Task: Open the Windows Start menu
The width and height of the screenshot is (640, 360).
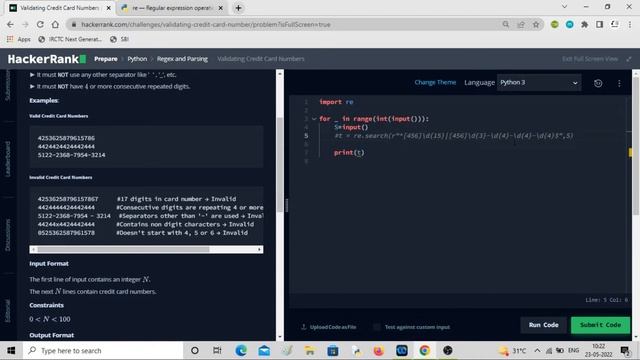Action: coord(11,351)
